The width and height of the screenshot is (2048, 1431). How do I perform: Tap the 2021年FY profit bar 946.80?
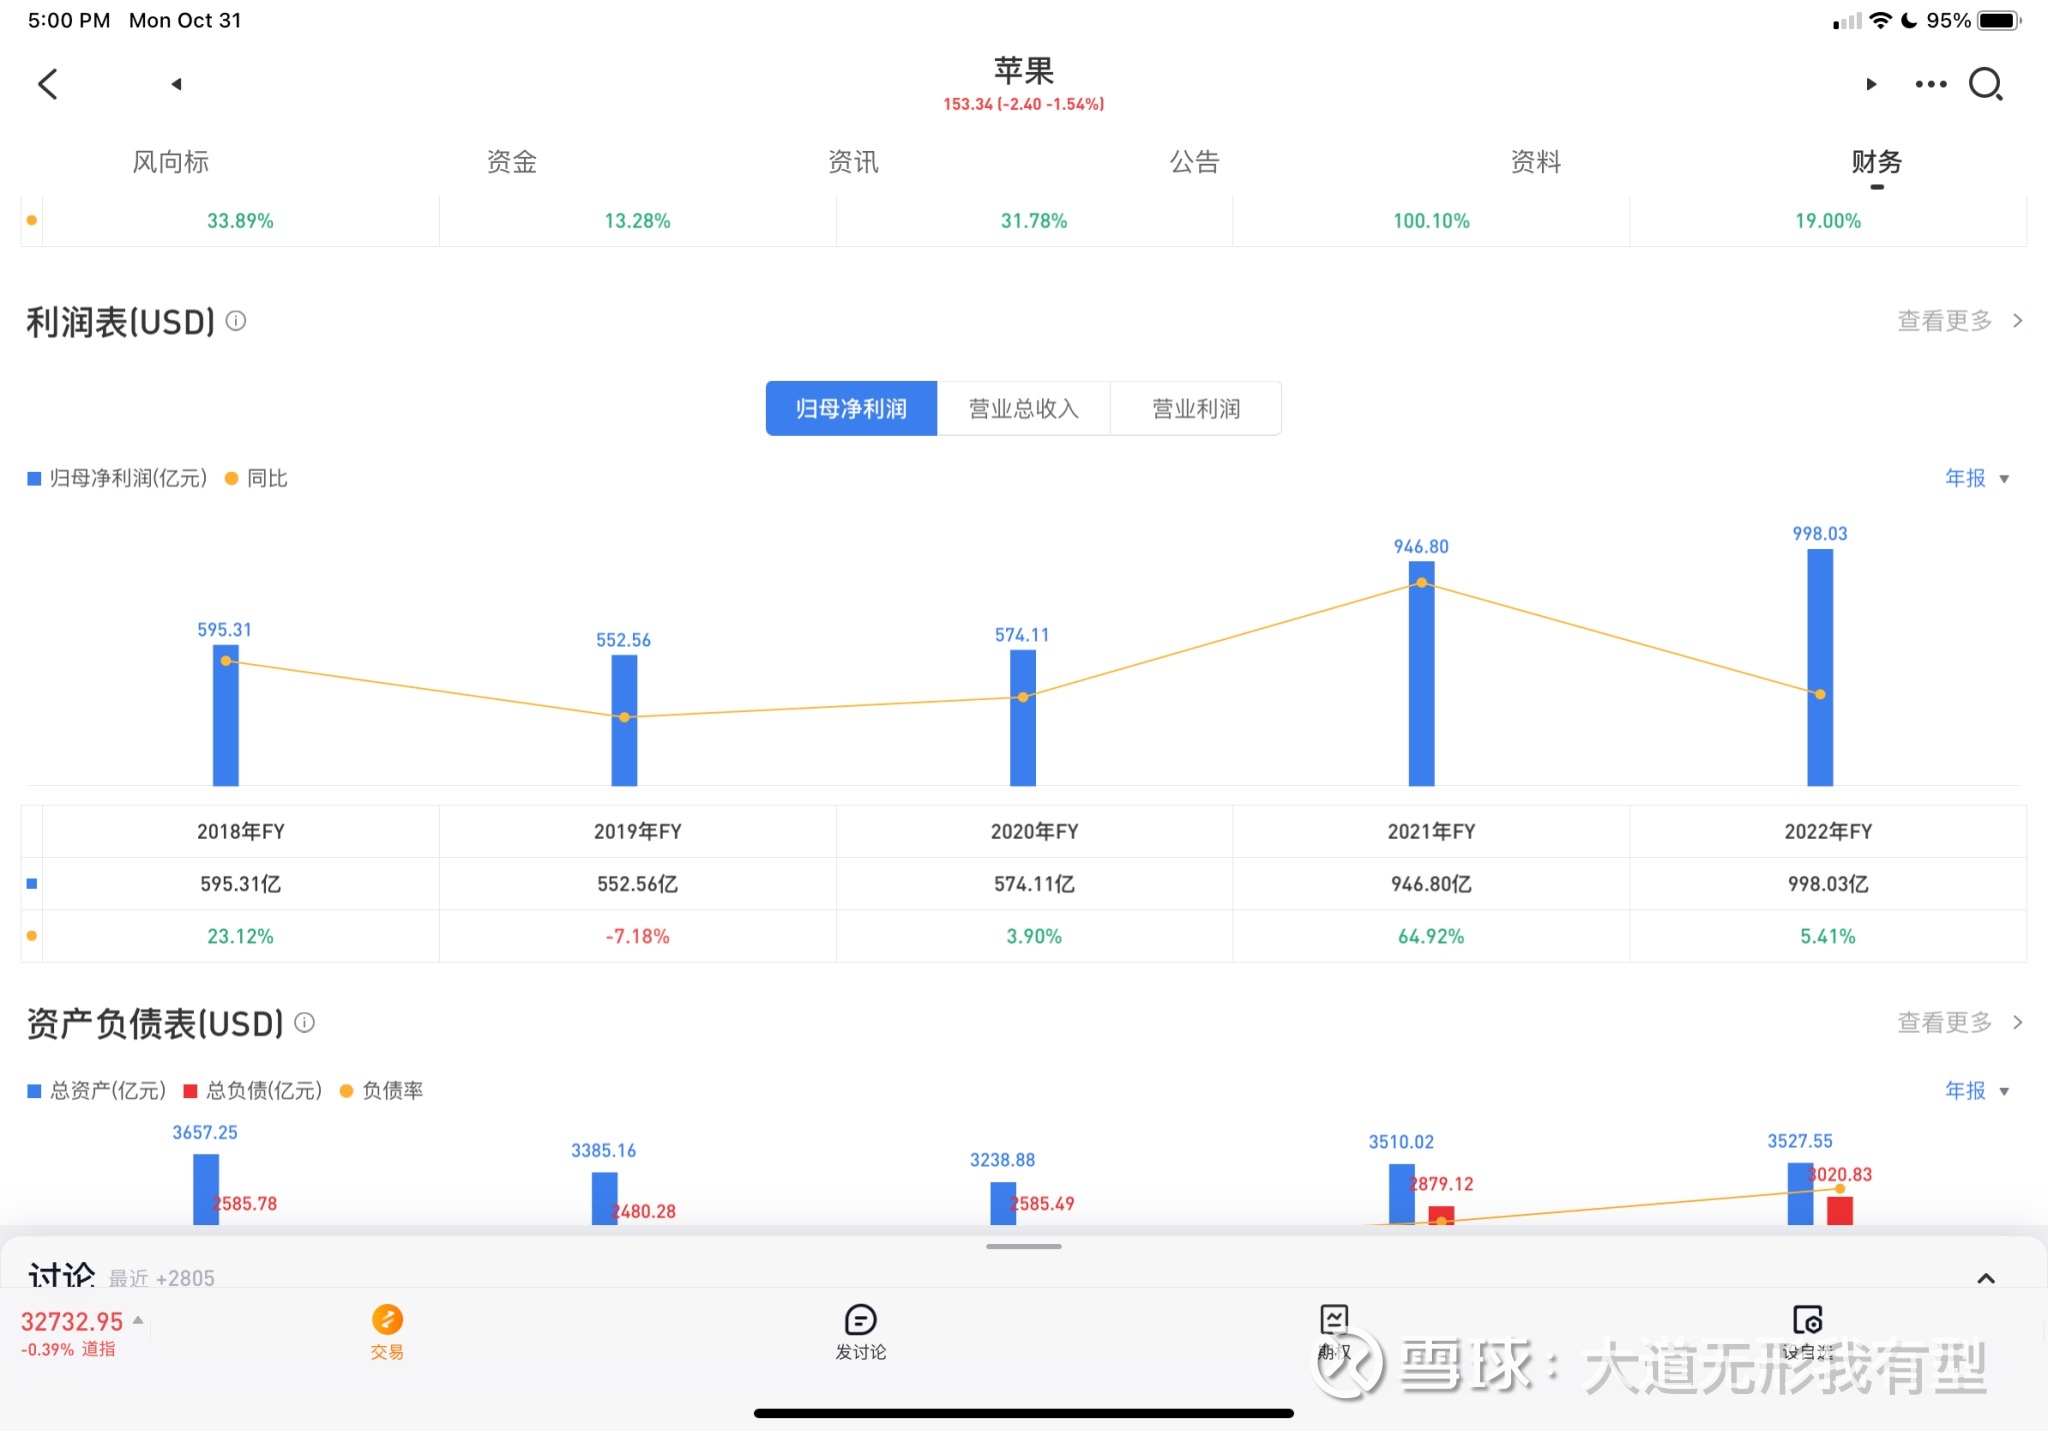1421,673
